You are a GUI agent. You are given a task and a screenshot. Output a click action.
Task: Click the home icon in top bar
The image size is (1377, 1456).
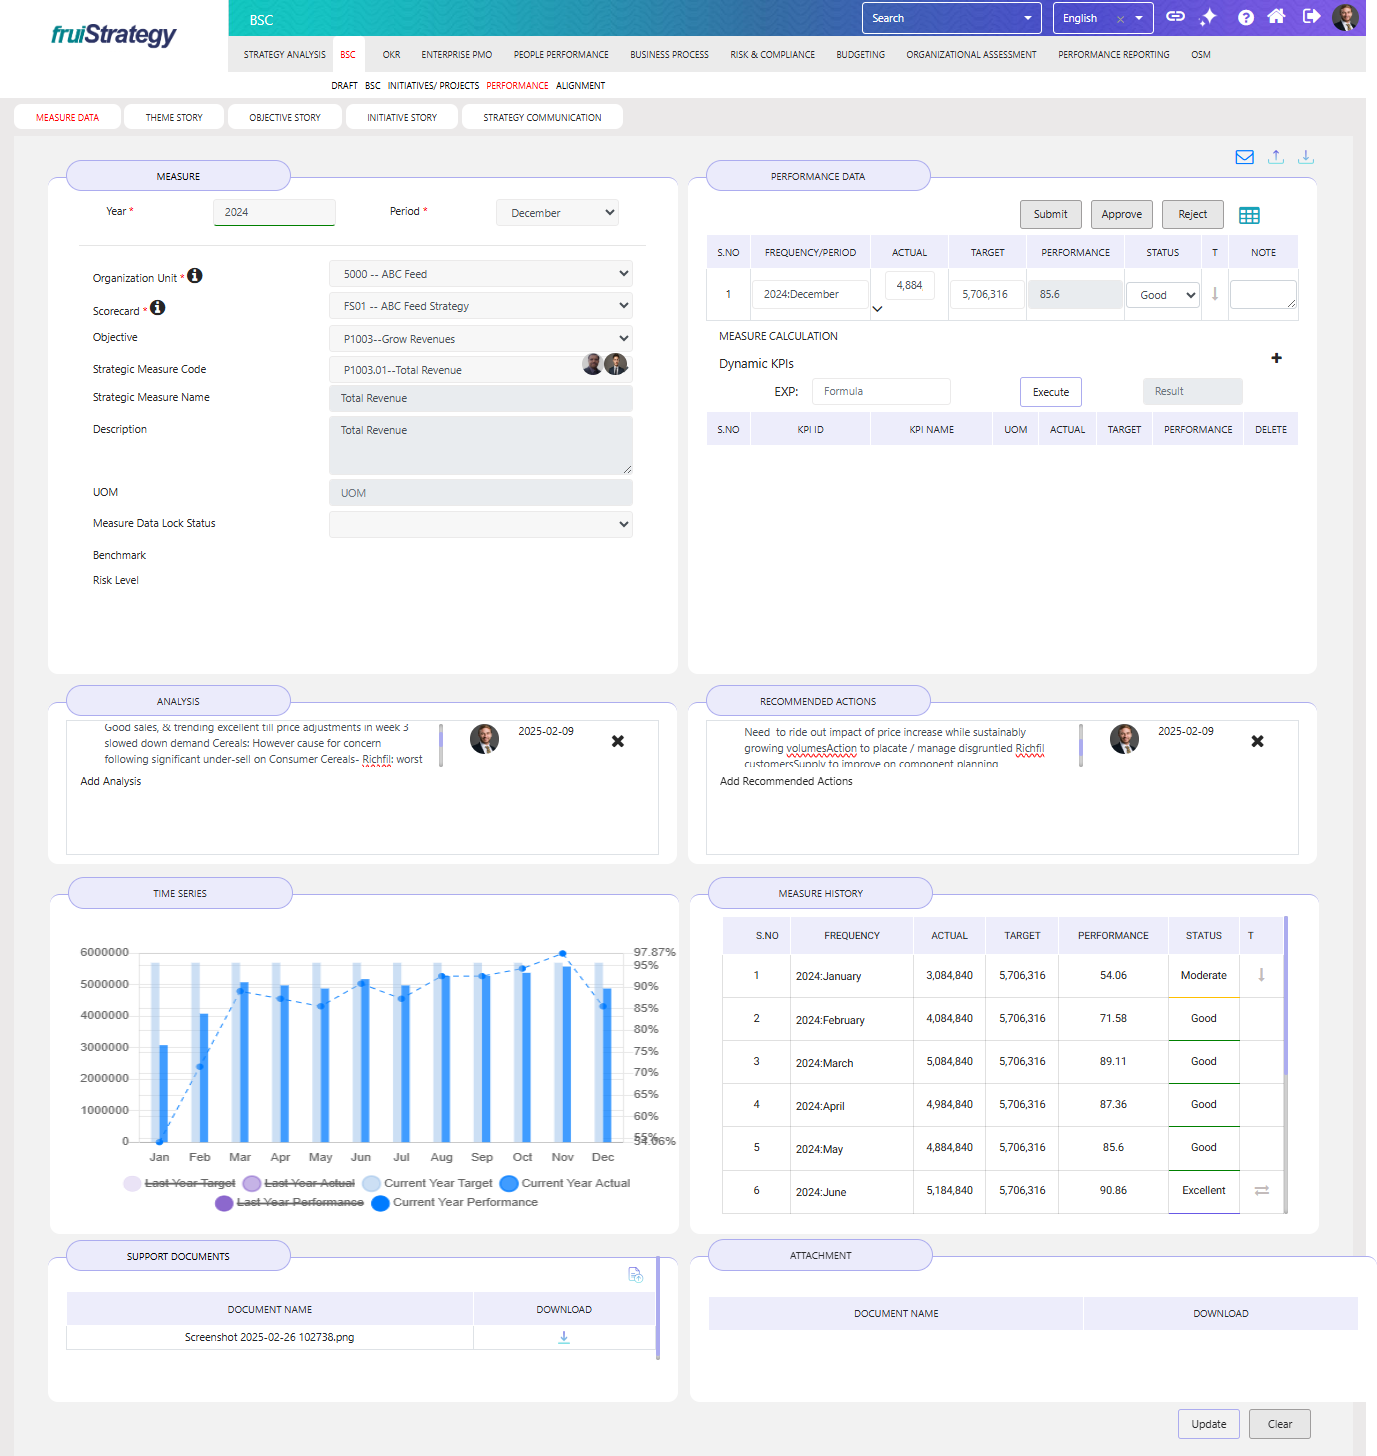point(1276,17)
